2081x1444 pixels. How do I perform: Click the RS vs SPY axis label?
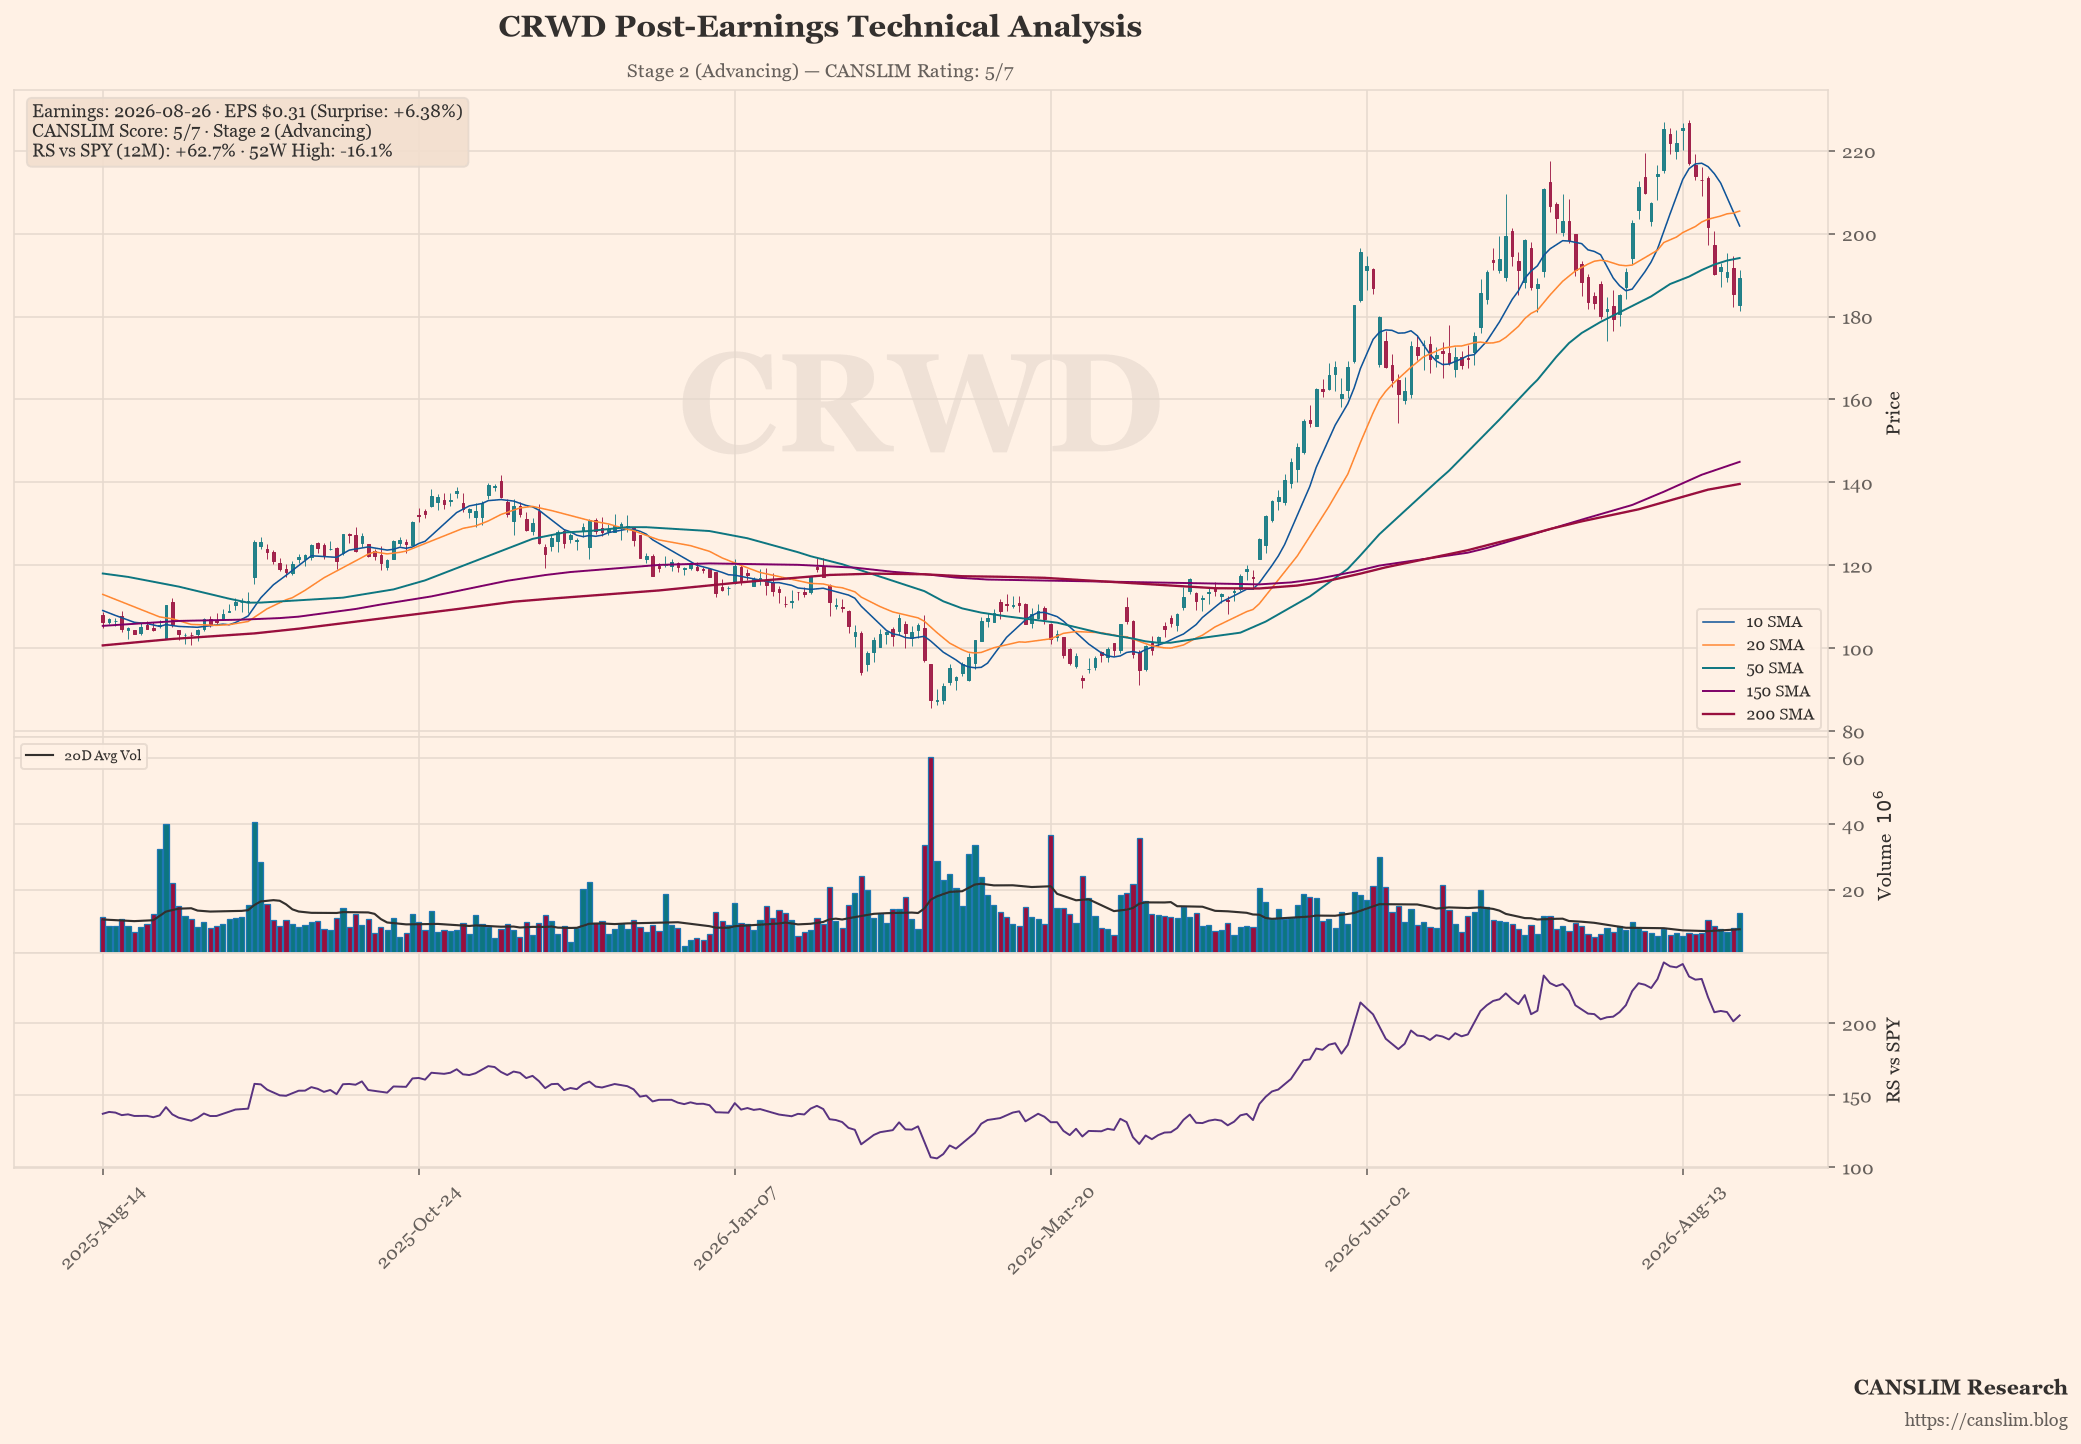[x=1892, y=1061]
